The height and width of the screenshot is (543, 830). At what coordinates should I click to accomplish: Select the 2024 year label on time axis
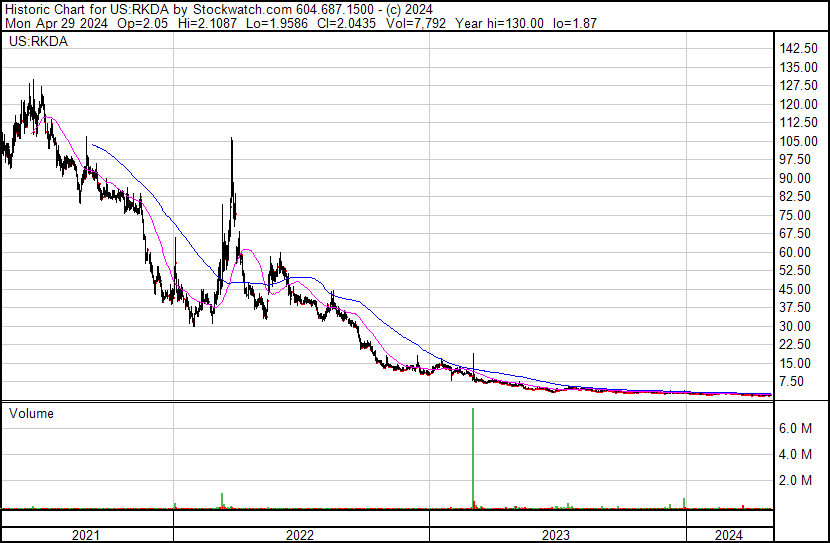[729, 535]
